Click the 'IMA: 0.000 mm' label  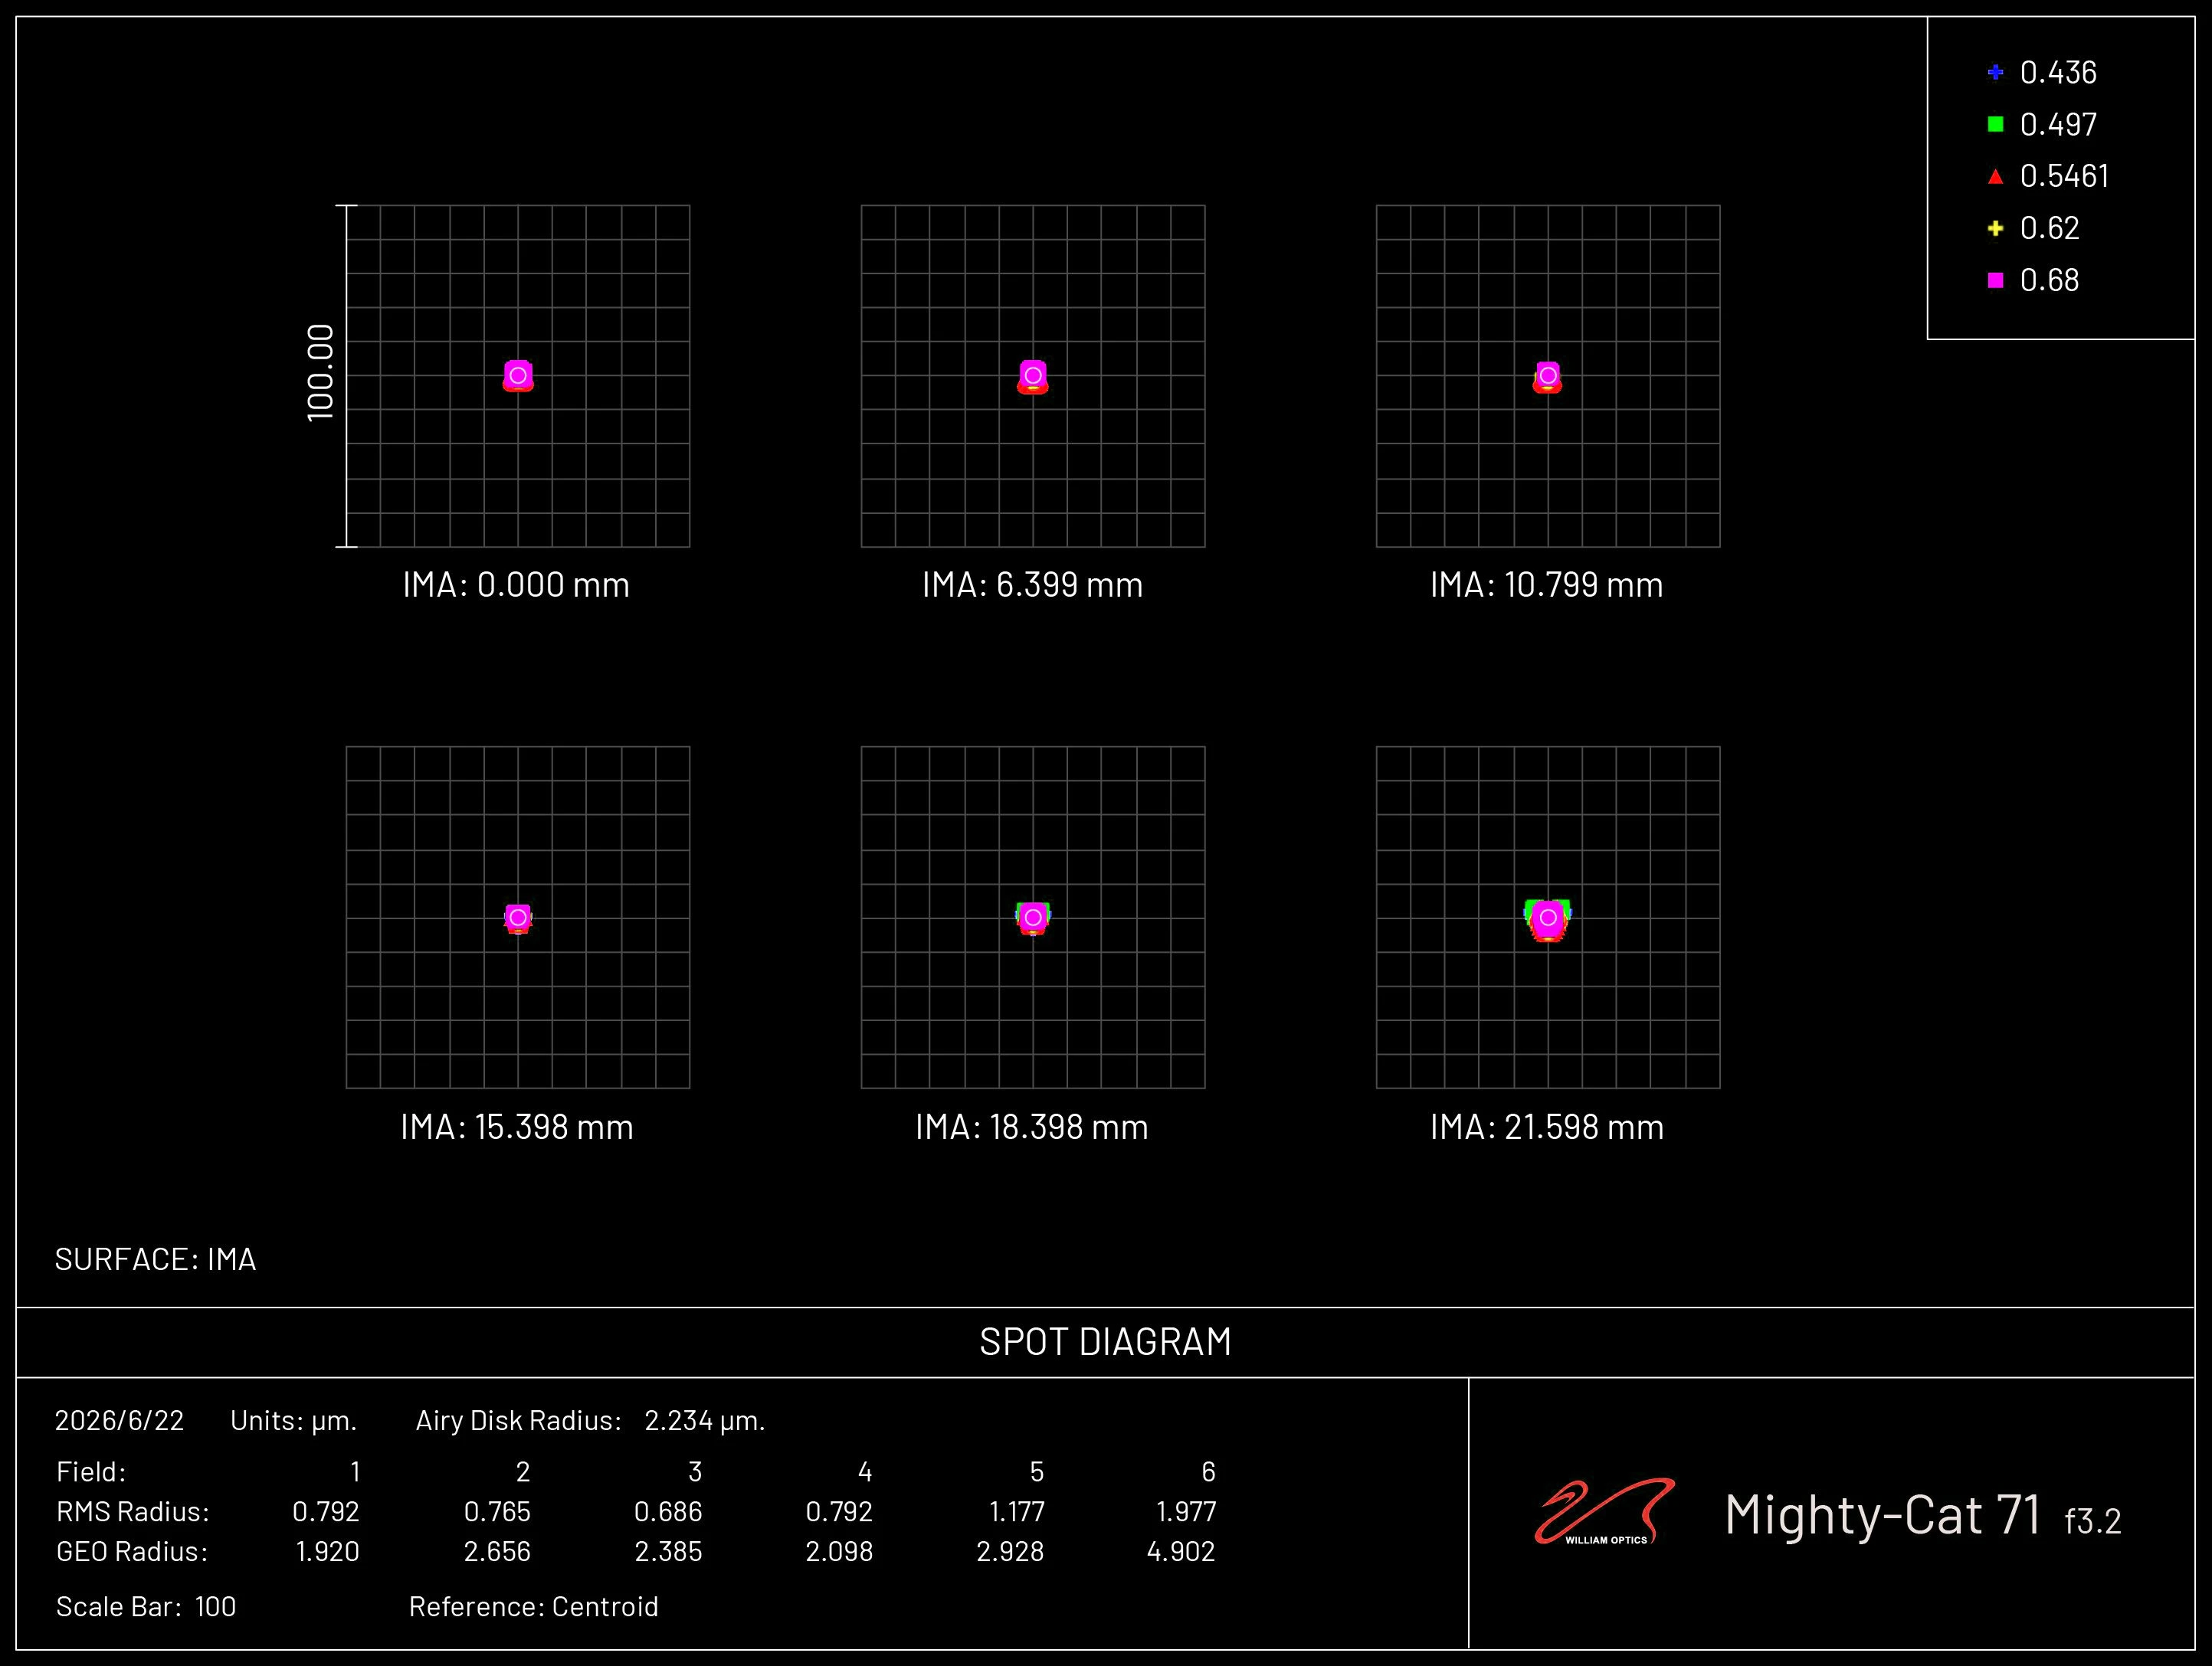pyautogui.click(x=516, y=585)
